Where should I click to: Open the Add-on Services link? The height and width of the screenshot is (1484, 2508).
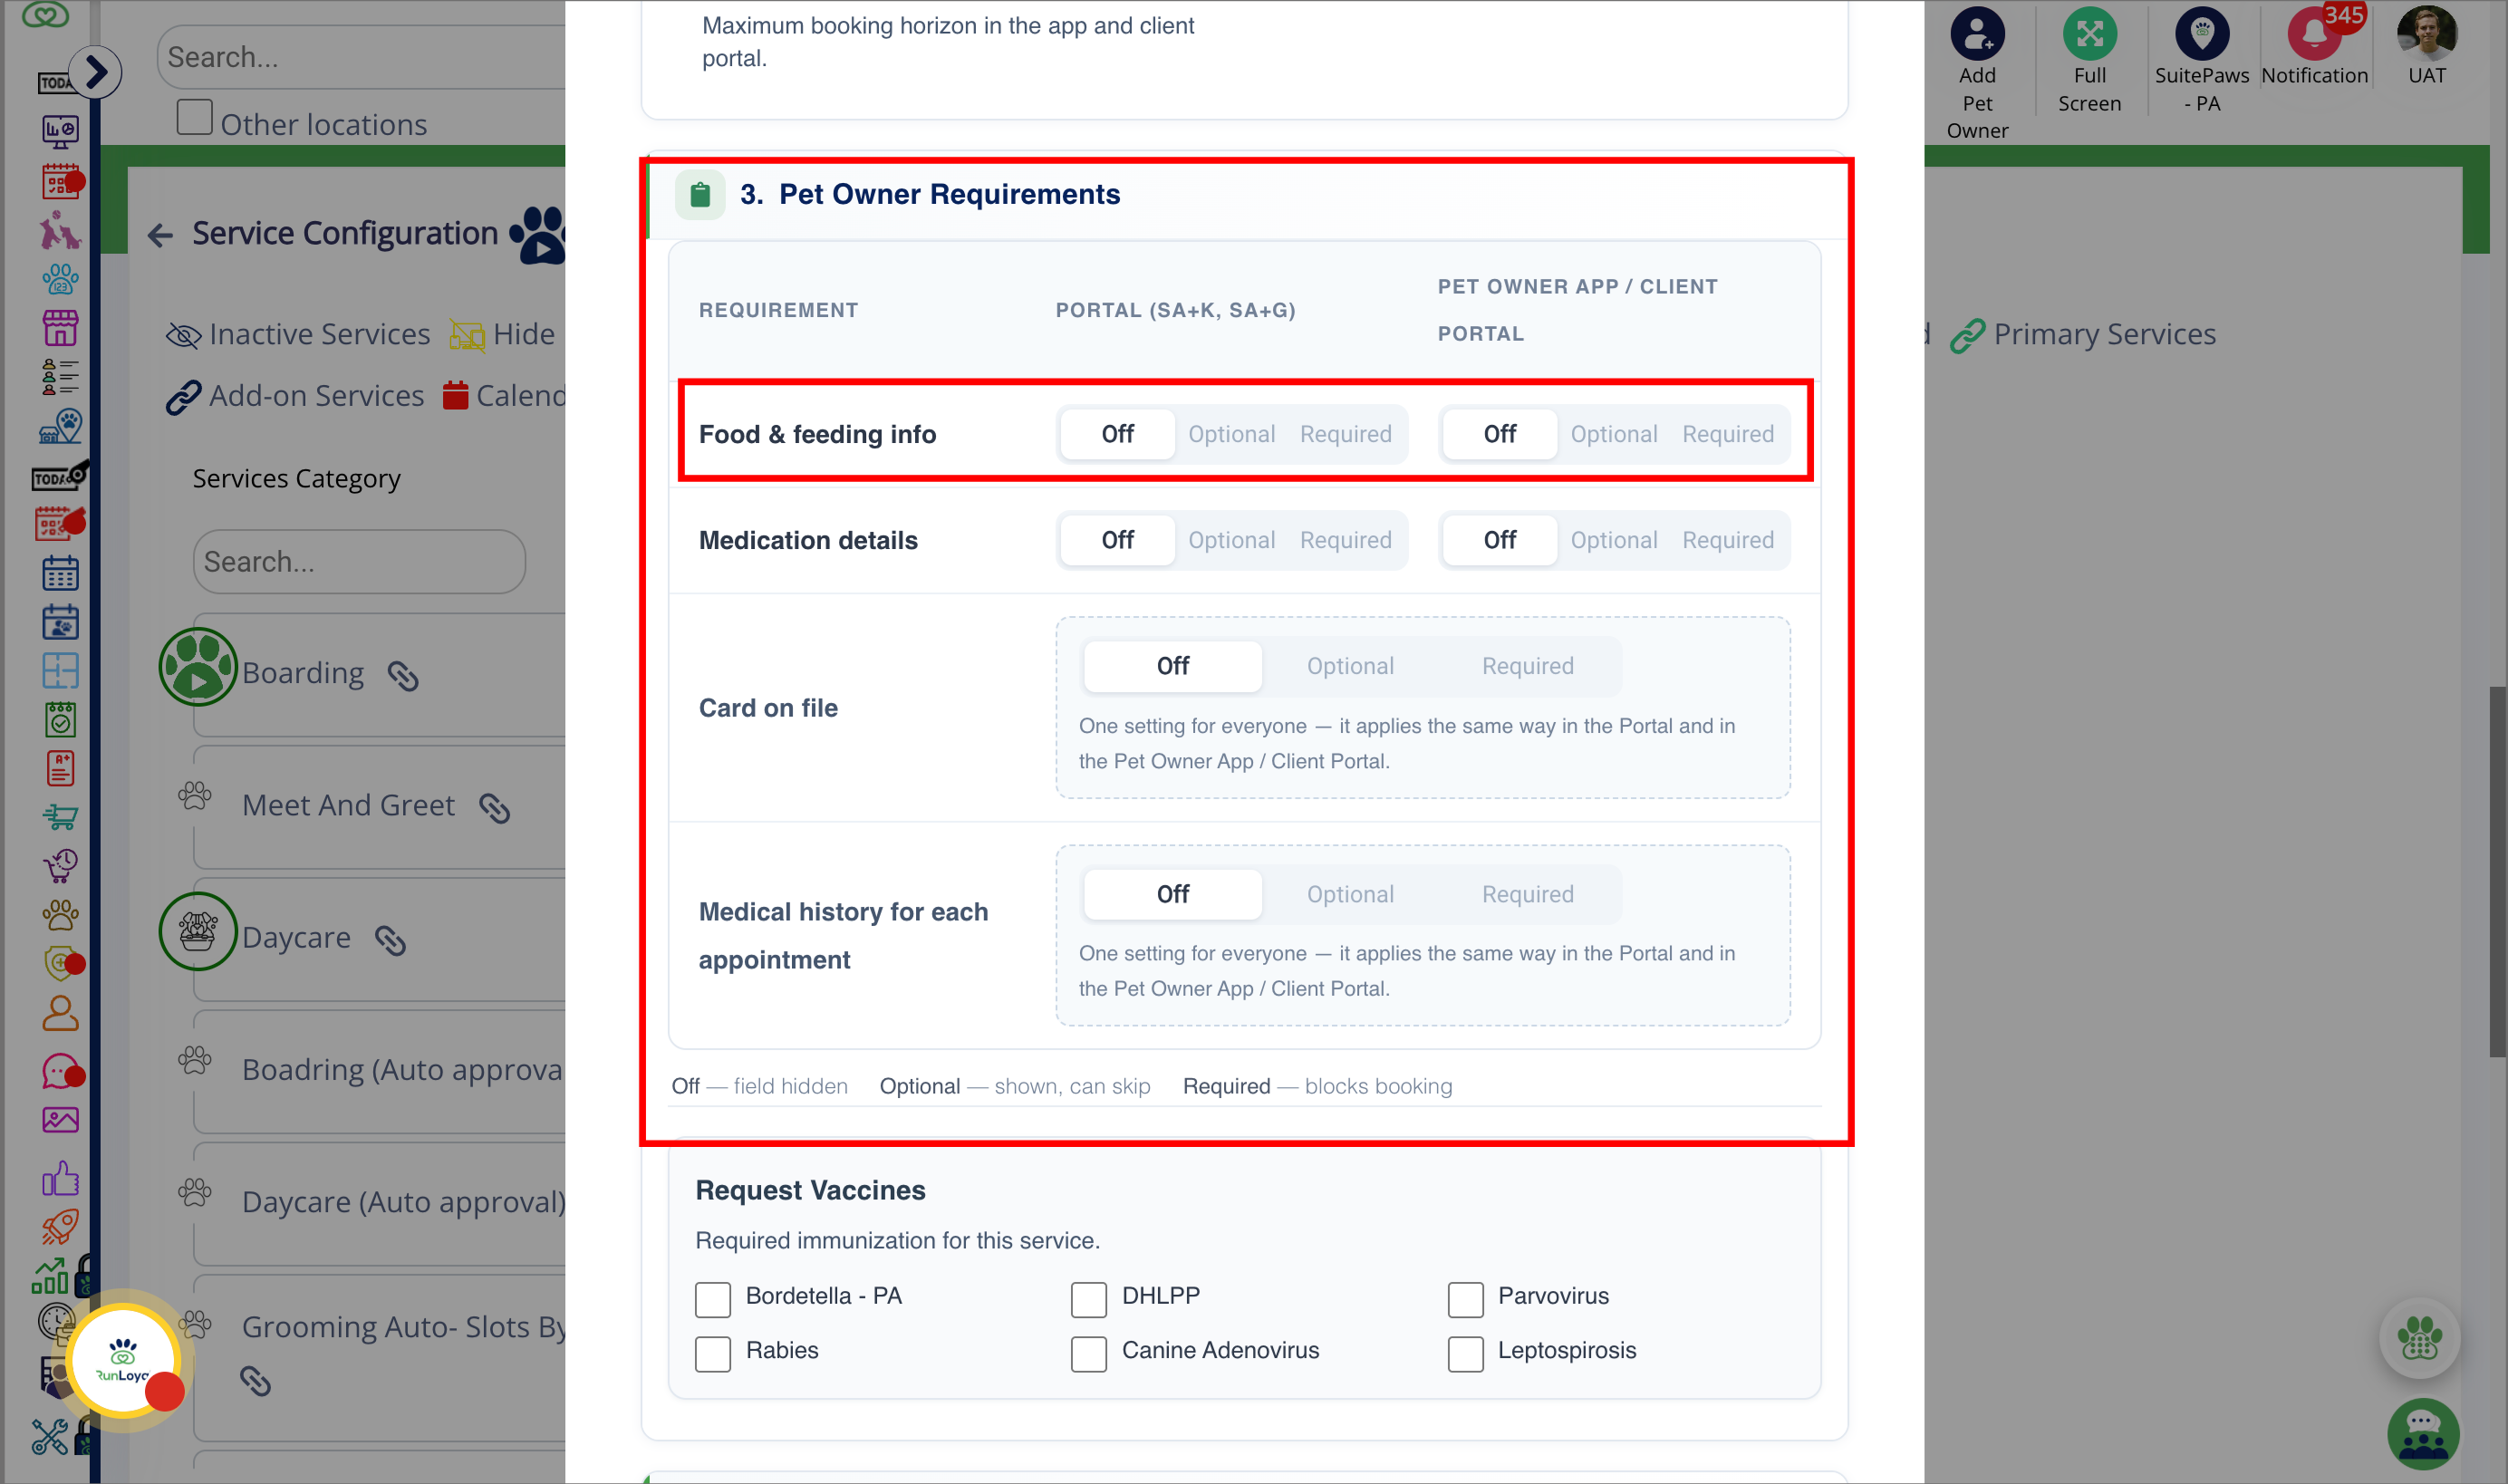click(x=296, y=396)
